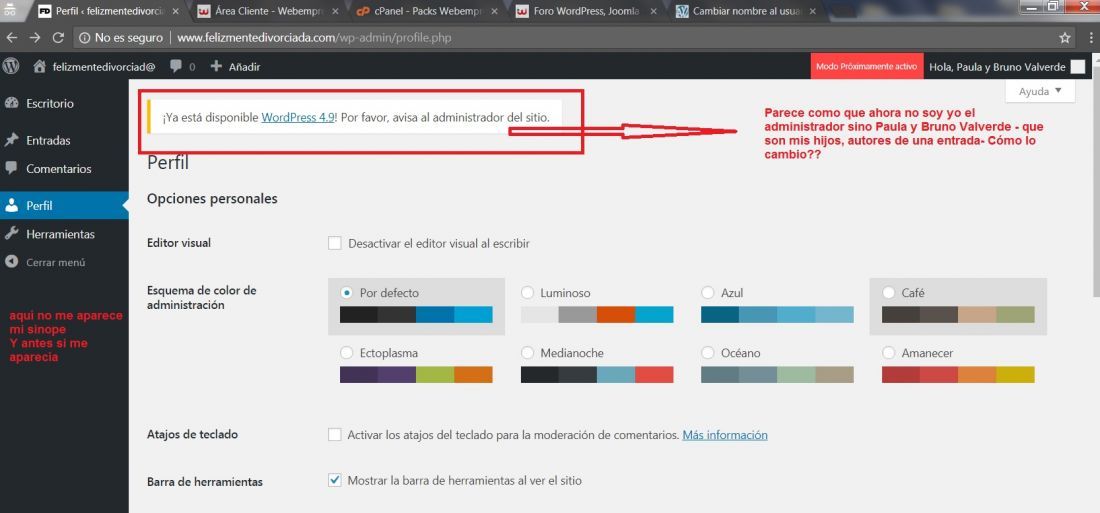Select the Amanecer color scheme radio
This screenshot has height=513, width=1100.
[889, 352]
